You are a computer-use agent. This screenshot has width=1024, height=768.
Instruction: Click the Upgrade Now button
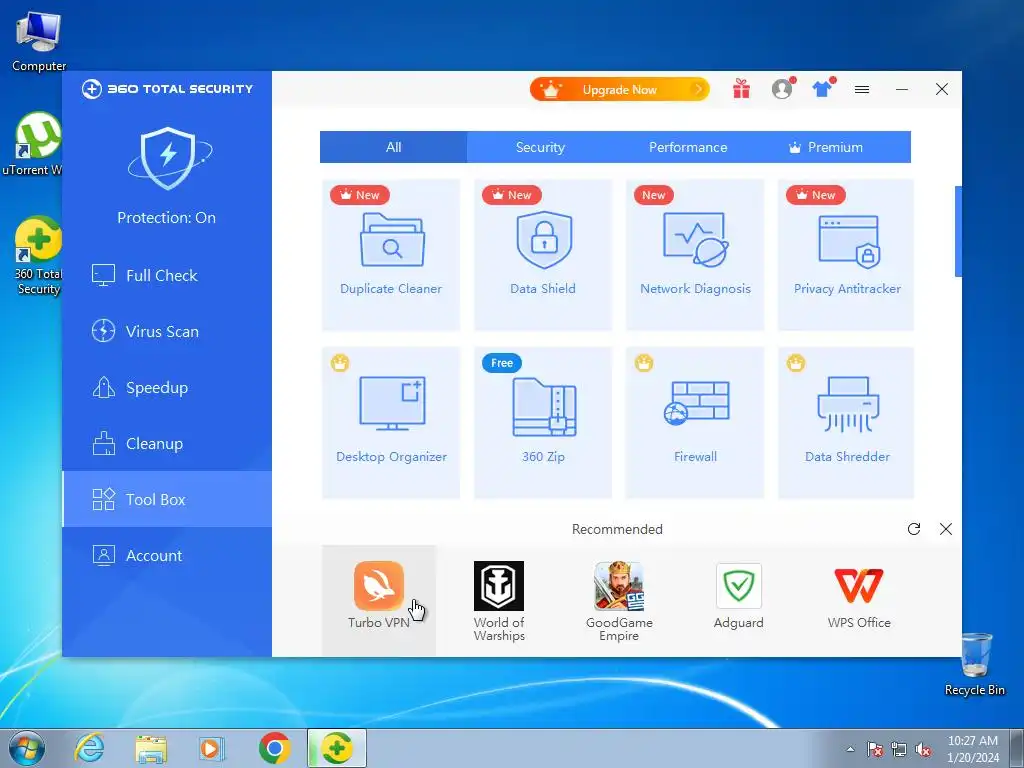click(619, 89)
